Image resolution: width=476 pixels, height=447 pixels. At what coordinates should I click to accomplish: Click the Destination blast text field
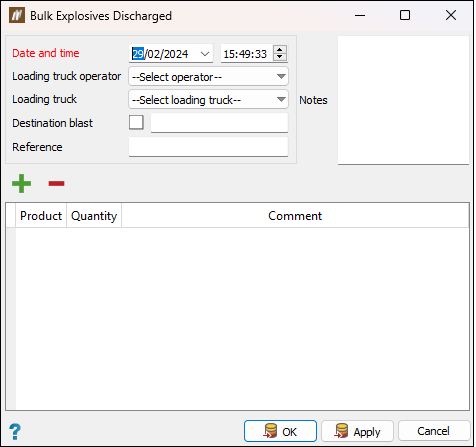click(219, 123)
